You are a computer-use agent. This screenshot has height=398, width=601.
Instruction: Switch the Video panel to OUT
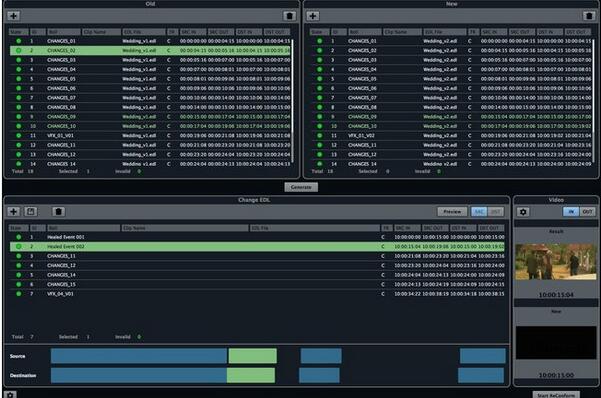point(587,212)
